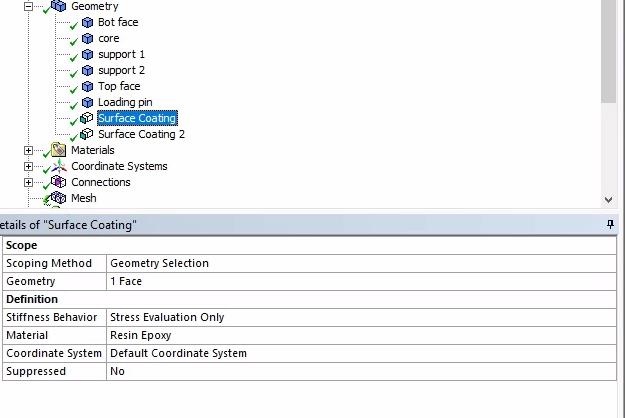Click the support 2 body icon
625x418 pixels.
[x=87, y=70]
